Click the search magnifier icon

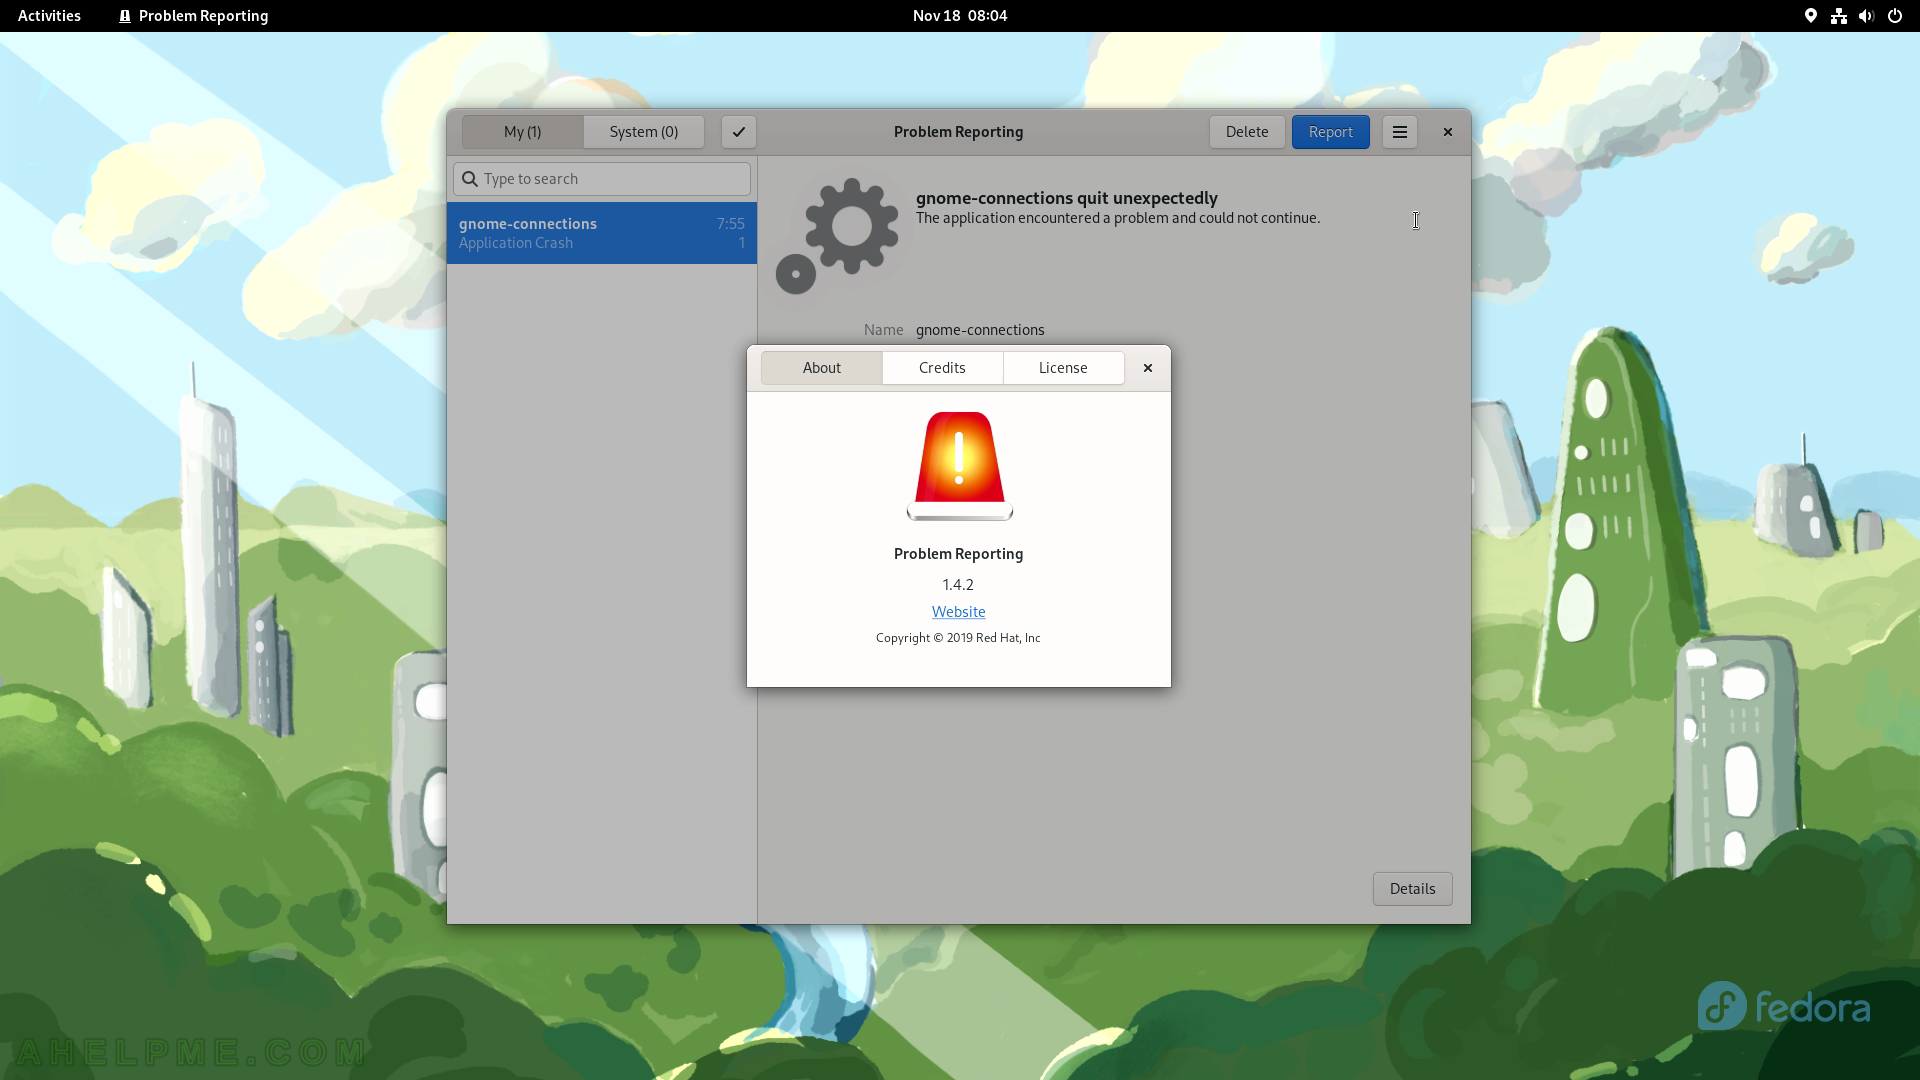pyautogui.click(x=470, y=179)
